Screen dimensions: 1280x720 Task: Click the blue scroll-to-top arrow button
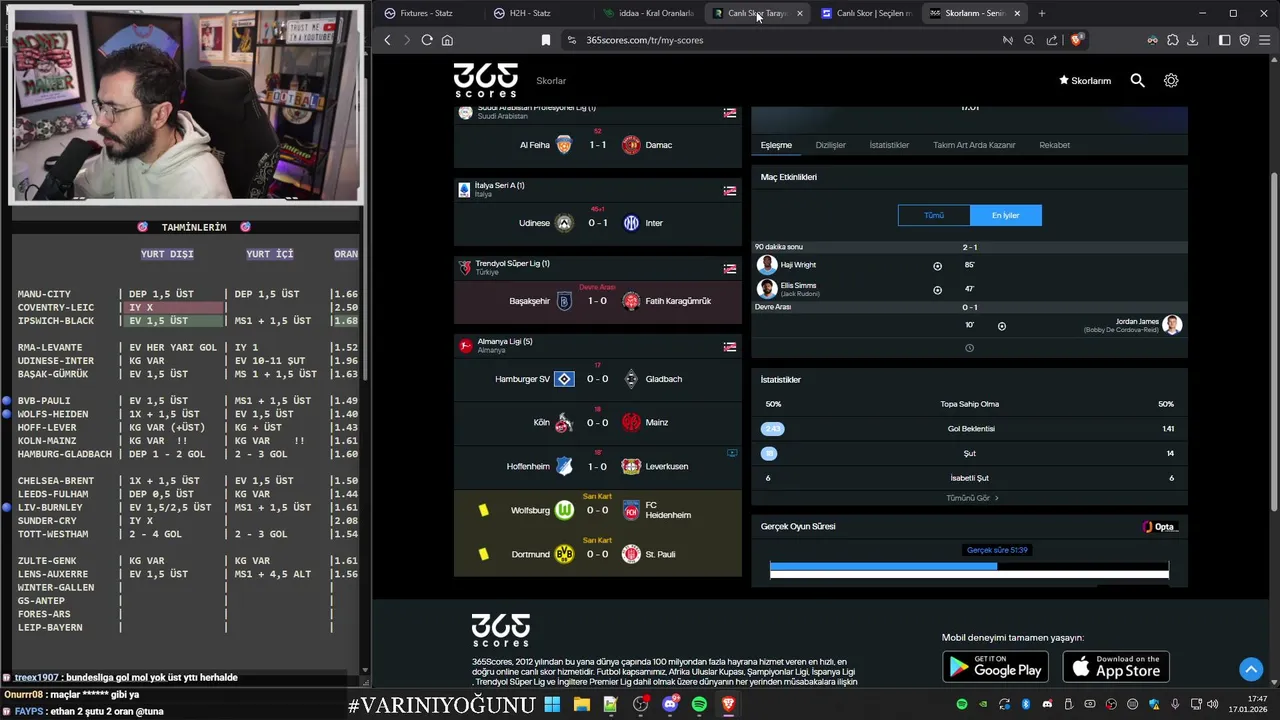[x=1251, y=669]
